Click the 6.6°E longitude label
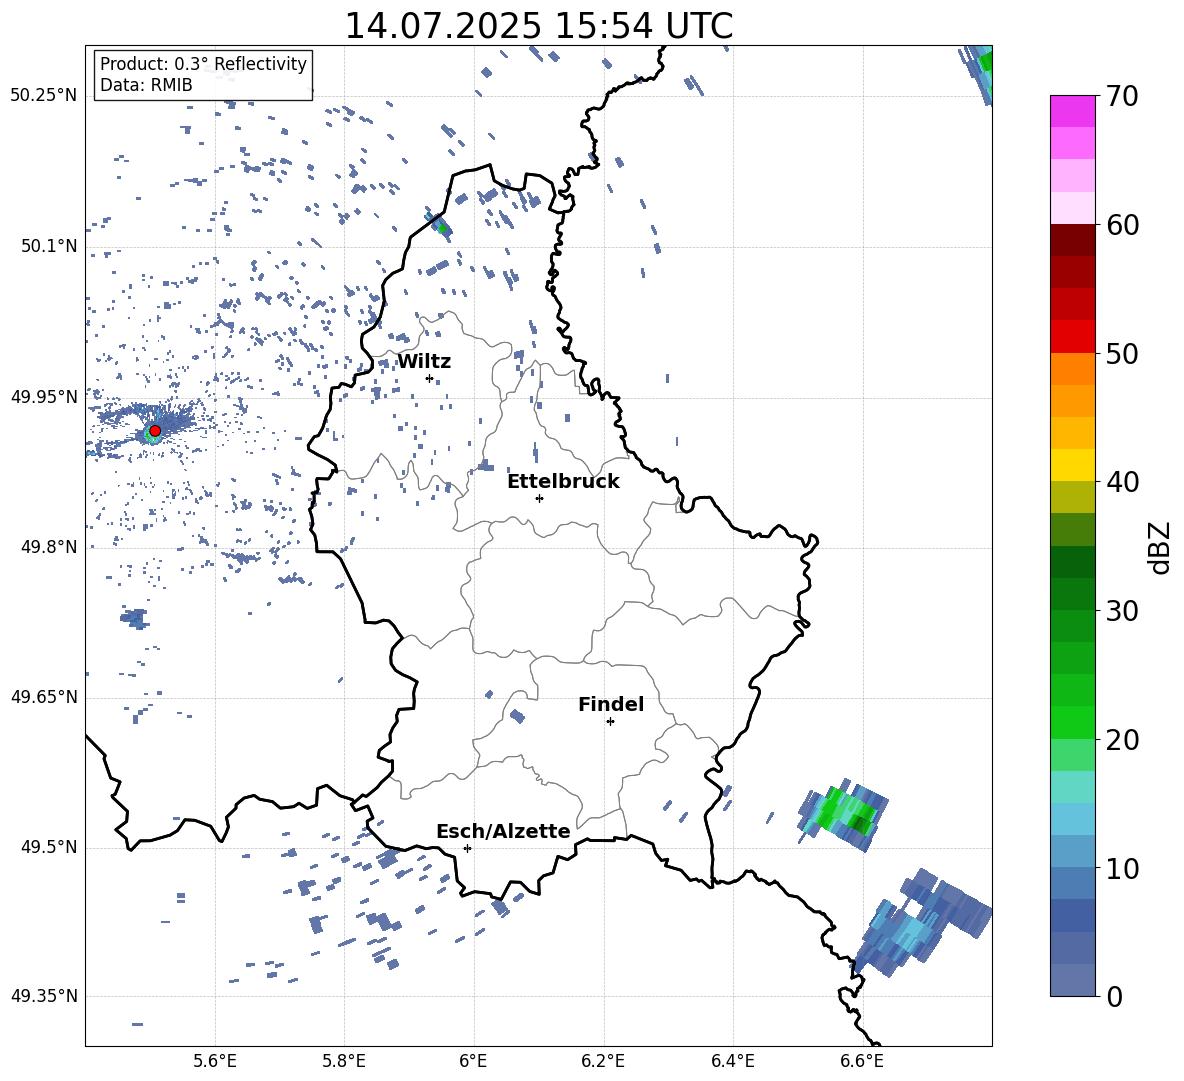 click(x=862, y=1061)
